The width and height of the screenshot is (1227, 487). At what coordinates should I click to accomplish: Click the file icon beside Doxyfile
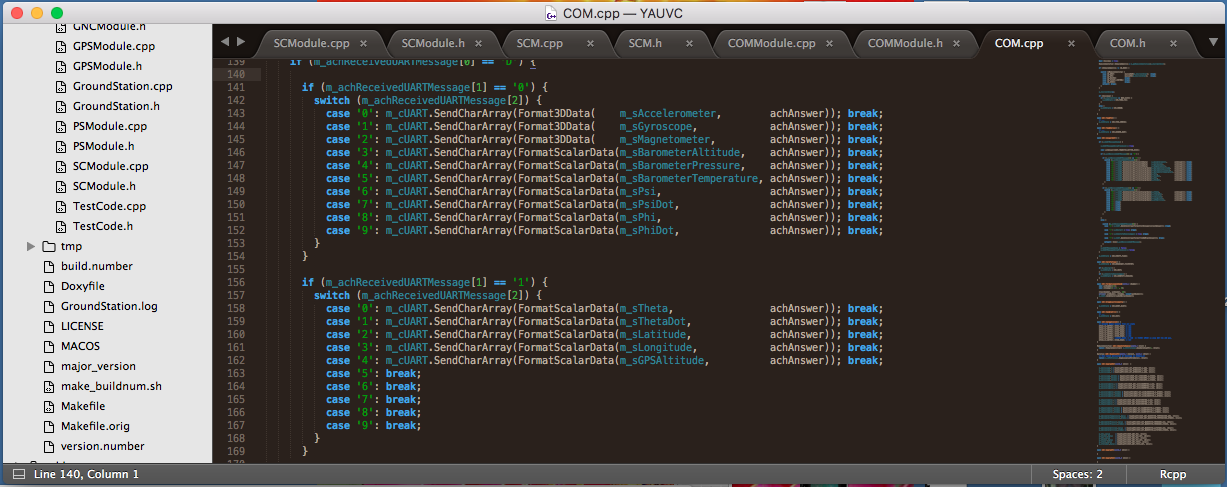coord(49,286)
